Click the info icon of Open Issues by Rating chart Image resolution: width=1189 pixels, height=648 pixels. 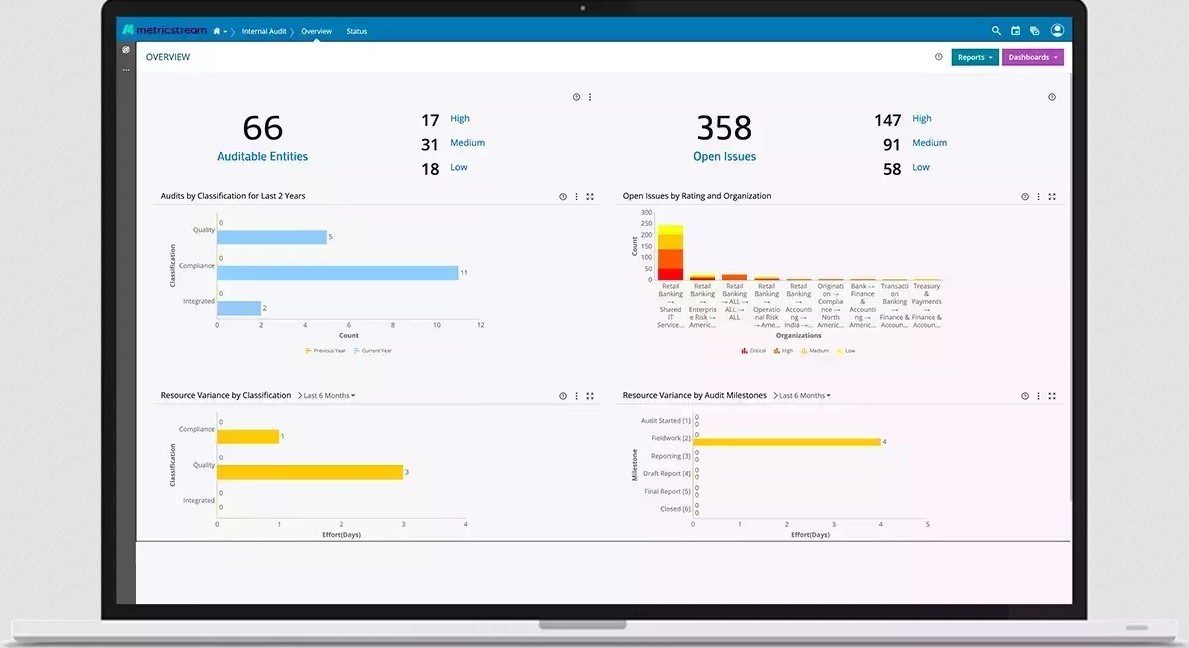click(1024, 196)
